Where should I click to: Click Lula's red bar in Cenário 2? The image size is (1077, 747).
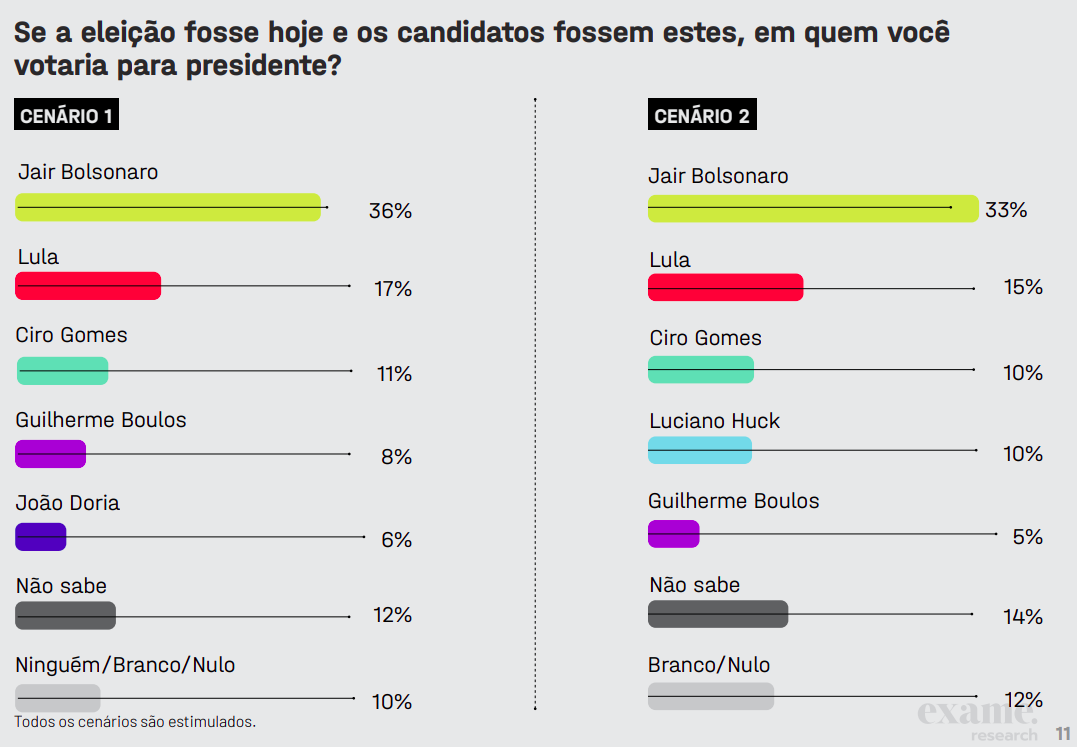725,287
